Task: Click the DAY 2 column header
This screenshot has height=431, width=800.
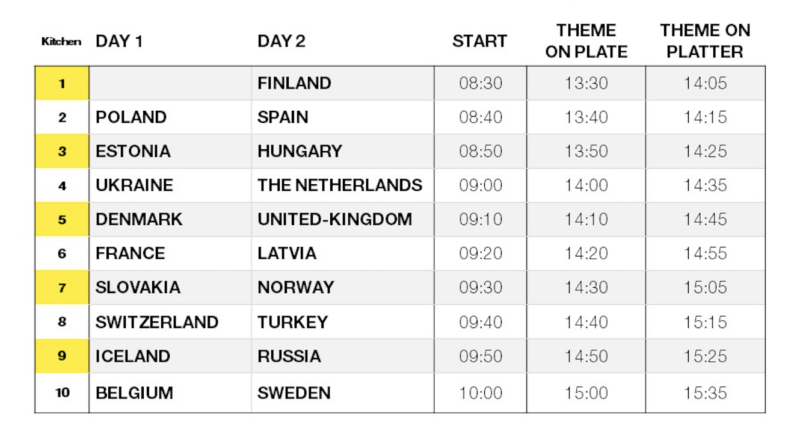Action: coord(281,41)
